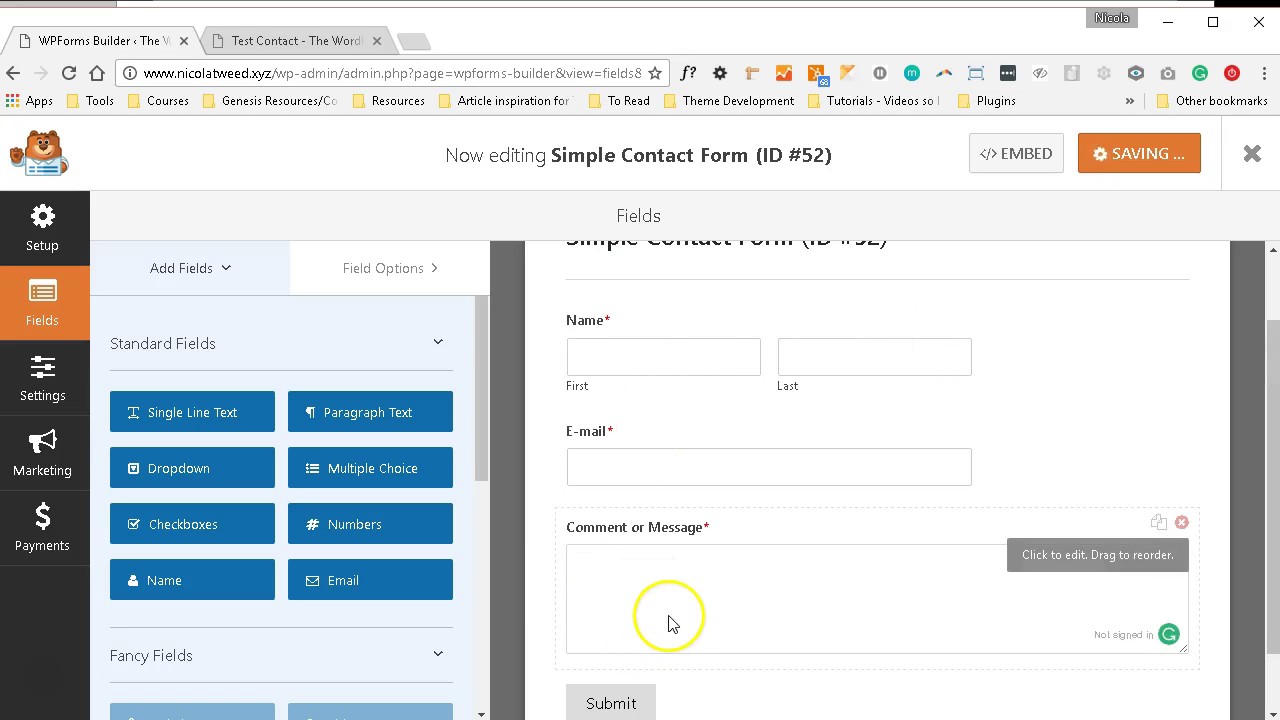Open the Payments sidebar section
Screen dimensions: 1280x720
pos(42,528)
